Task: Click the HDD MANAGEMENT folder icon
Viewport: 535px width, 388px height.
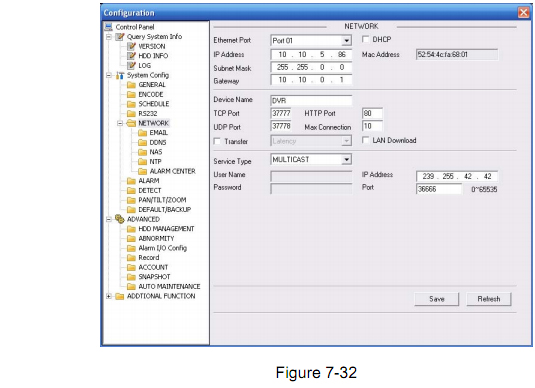Action: pyautogui.click(x=131, y=229)
